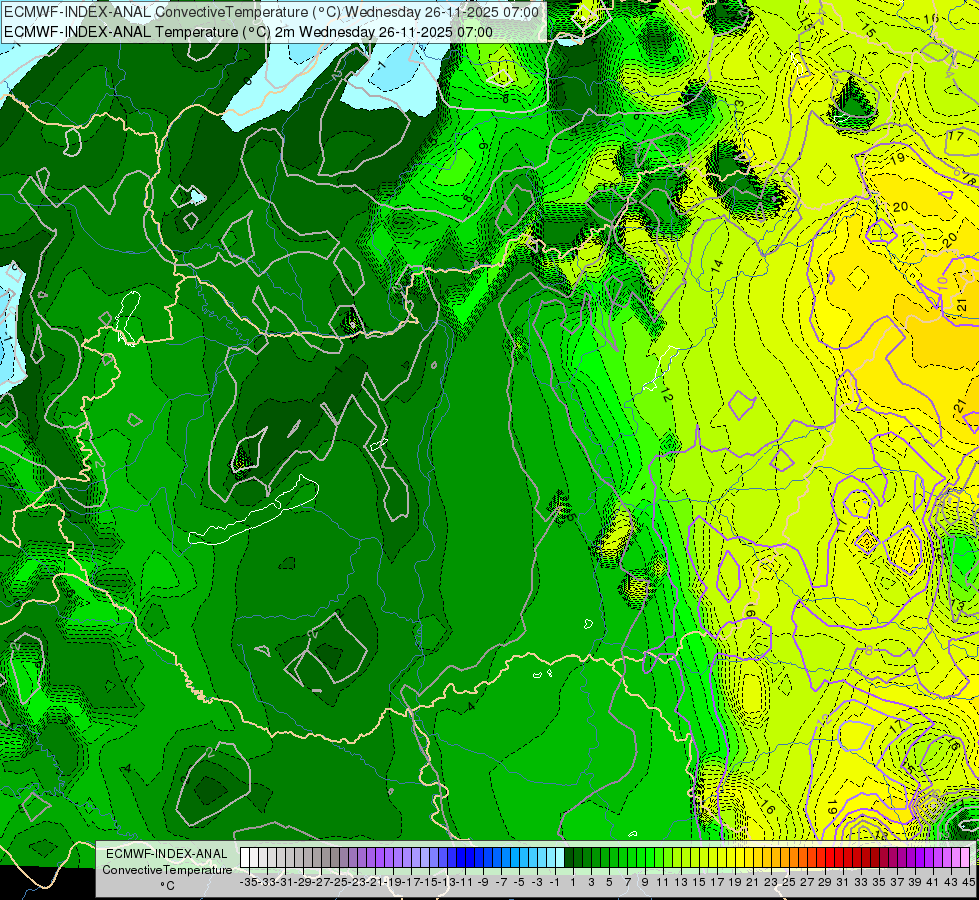Click the legend value '-35'
The width and height of the screenshot is (979, 900).
(249, 882)
